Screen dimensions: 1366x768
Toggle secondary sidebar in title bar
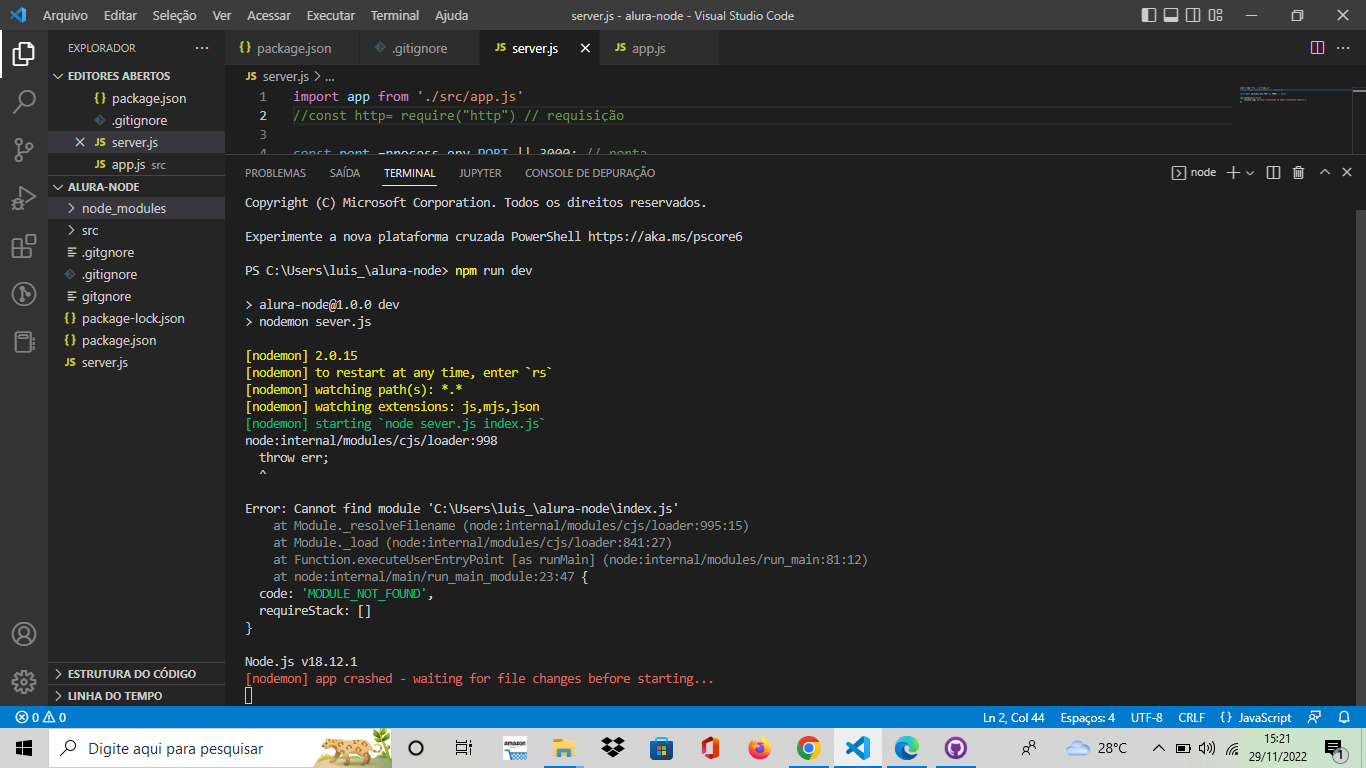pyautogui.click(x=1192, y=15)
